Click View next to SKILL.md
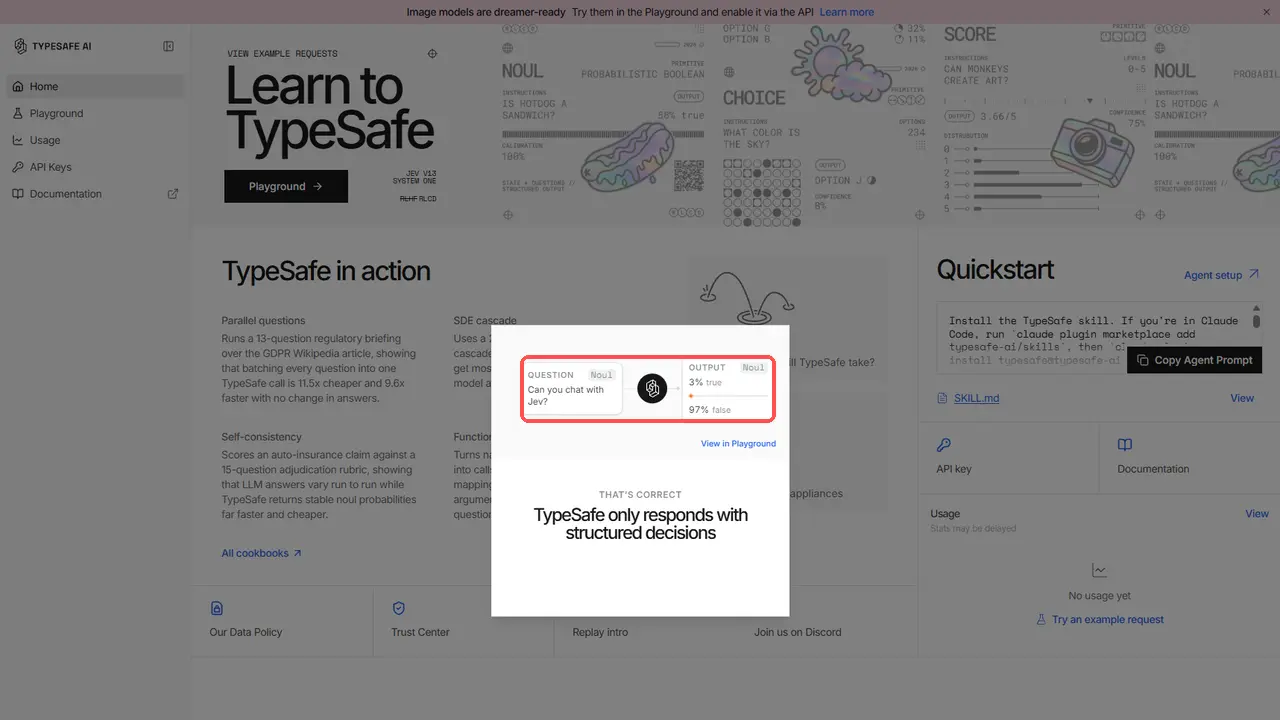The height and width of the screenshot is (720, 1280). tap(1242, 398)
